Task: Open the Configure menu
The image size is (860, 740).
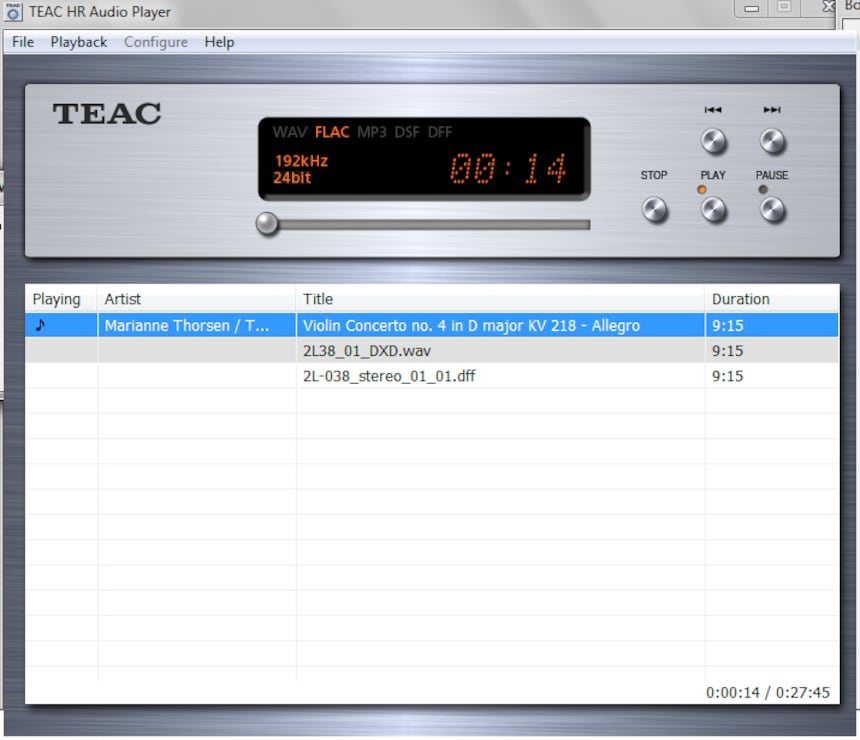Action: (x=156, y=42)
